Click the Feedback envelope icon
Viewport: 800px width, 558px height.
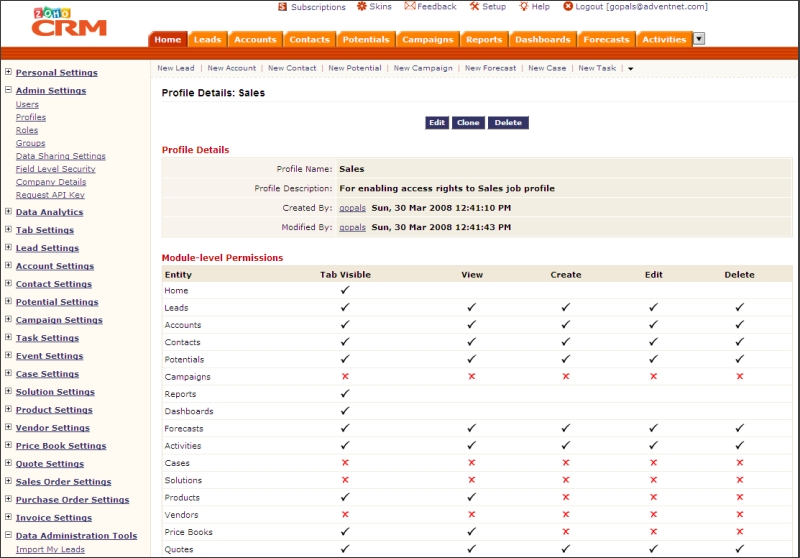pyautogui.click(x=410, y=7)
